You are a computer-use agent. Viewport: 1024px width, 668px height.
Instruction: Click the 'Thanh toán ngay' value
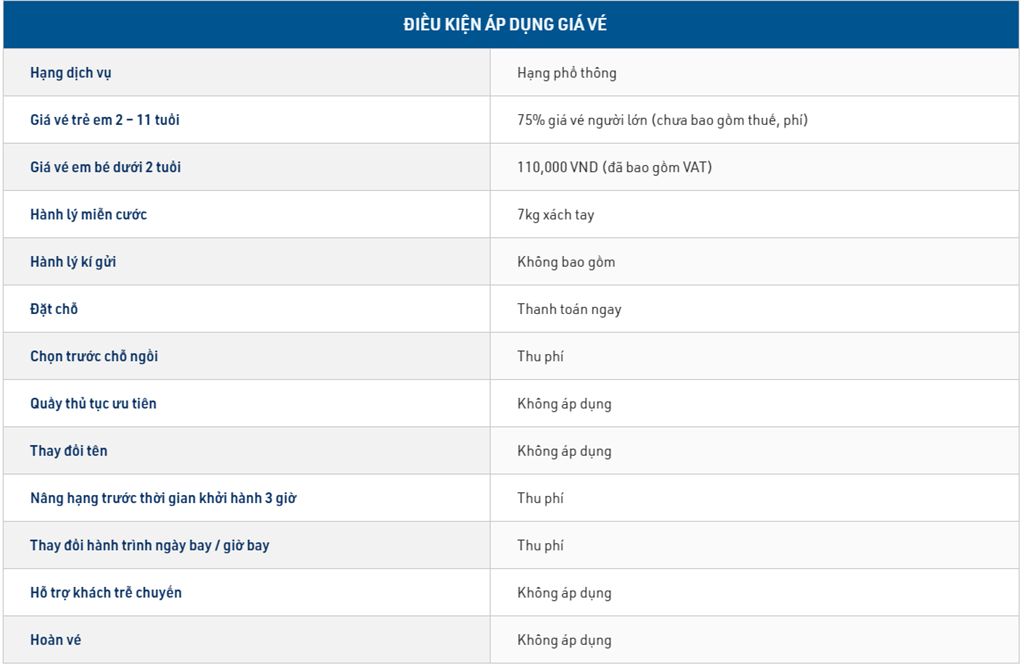coord(569,309)
